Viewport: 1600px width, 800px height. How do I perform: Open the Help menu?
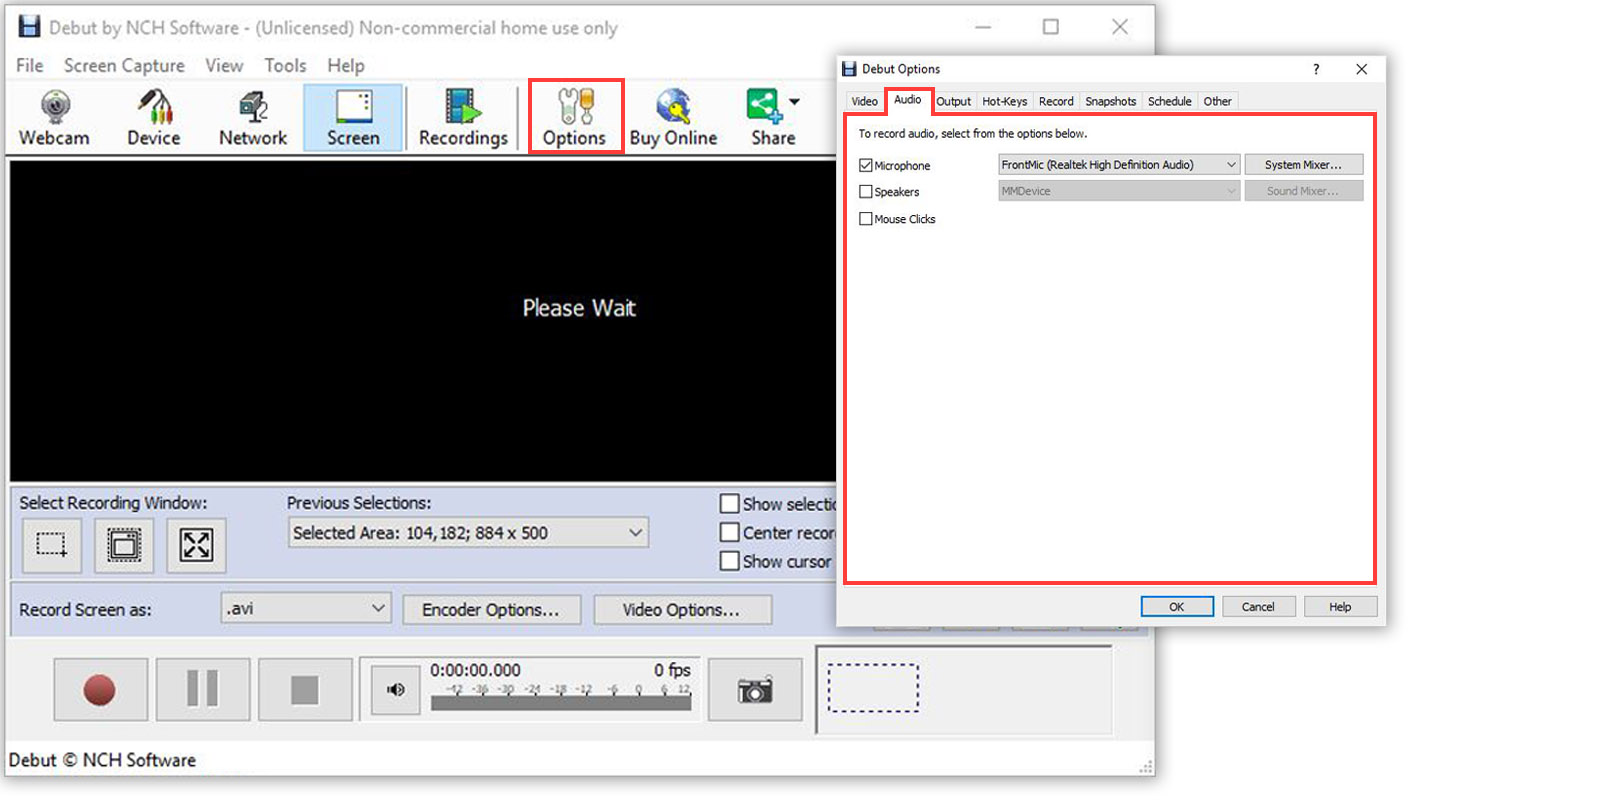pos(346,65)
